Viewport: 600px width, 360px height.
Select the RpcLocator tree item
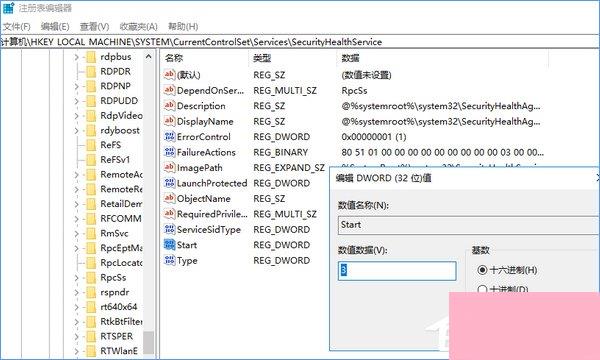pyautogui.click(x=121, y=263)
